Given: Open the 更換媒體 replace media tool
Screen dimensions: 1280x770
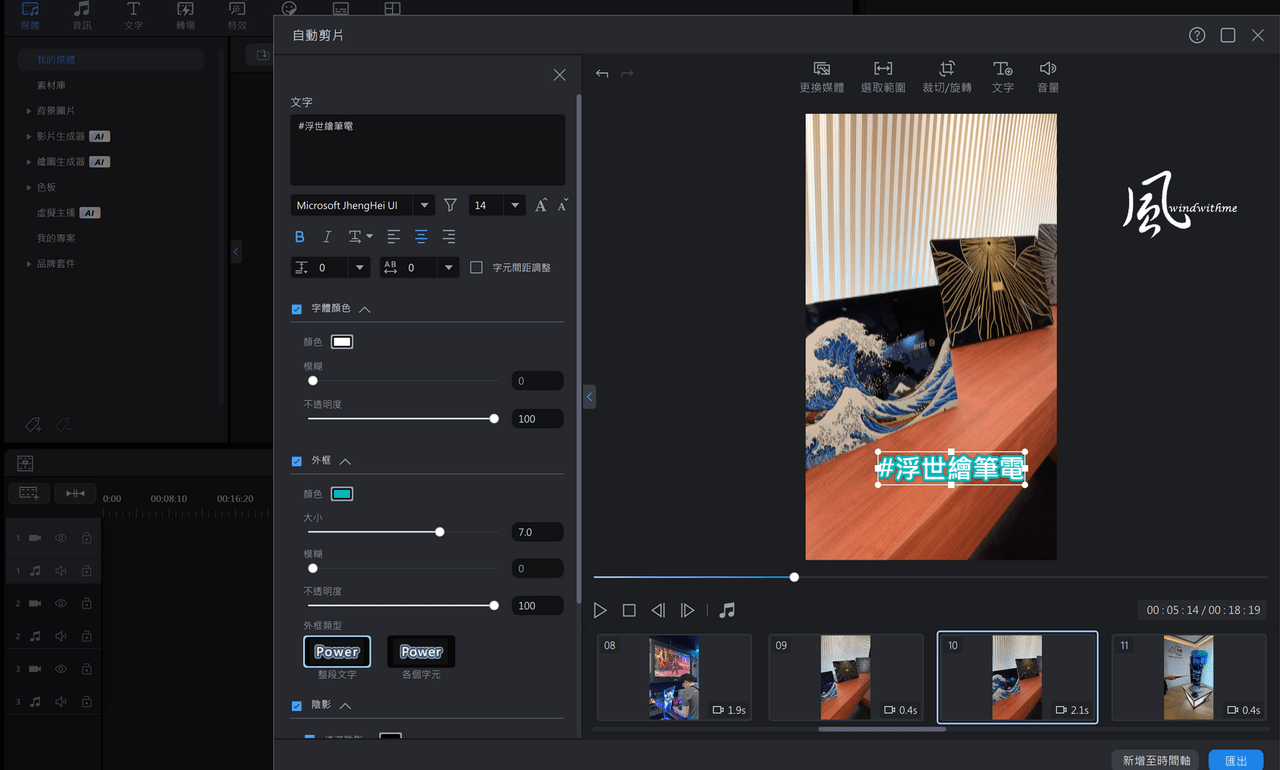Looking at the screenshot, I should 822,76.
